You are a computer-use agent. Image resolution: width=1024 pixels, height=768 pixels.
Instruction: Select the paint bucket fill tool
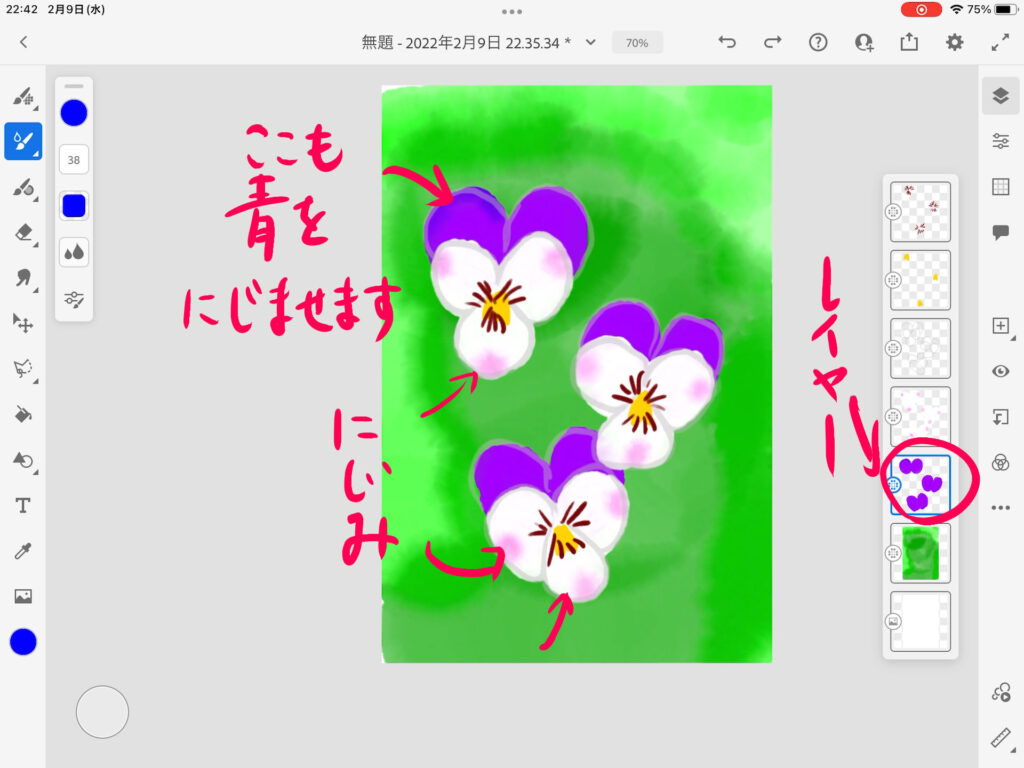point(22,414)
